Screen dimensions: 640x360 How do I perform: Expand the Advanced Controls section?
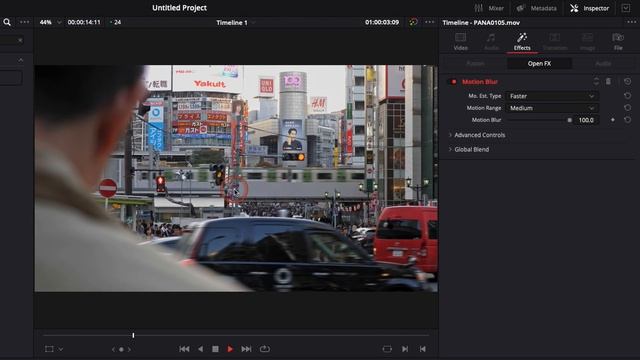point(477,135)
